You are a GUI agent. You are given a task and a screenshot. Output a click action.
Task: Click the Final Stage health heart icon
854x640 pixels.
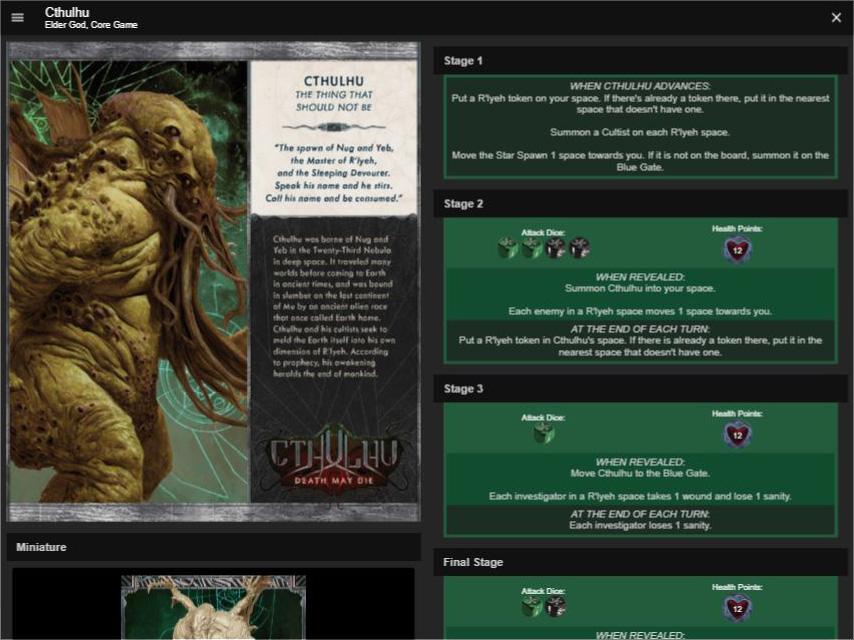736,608
